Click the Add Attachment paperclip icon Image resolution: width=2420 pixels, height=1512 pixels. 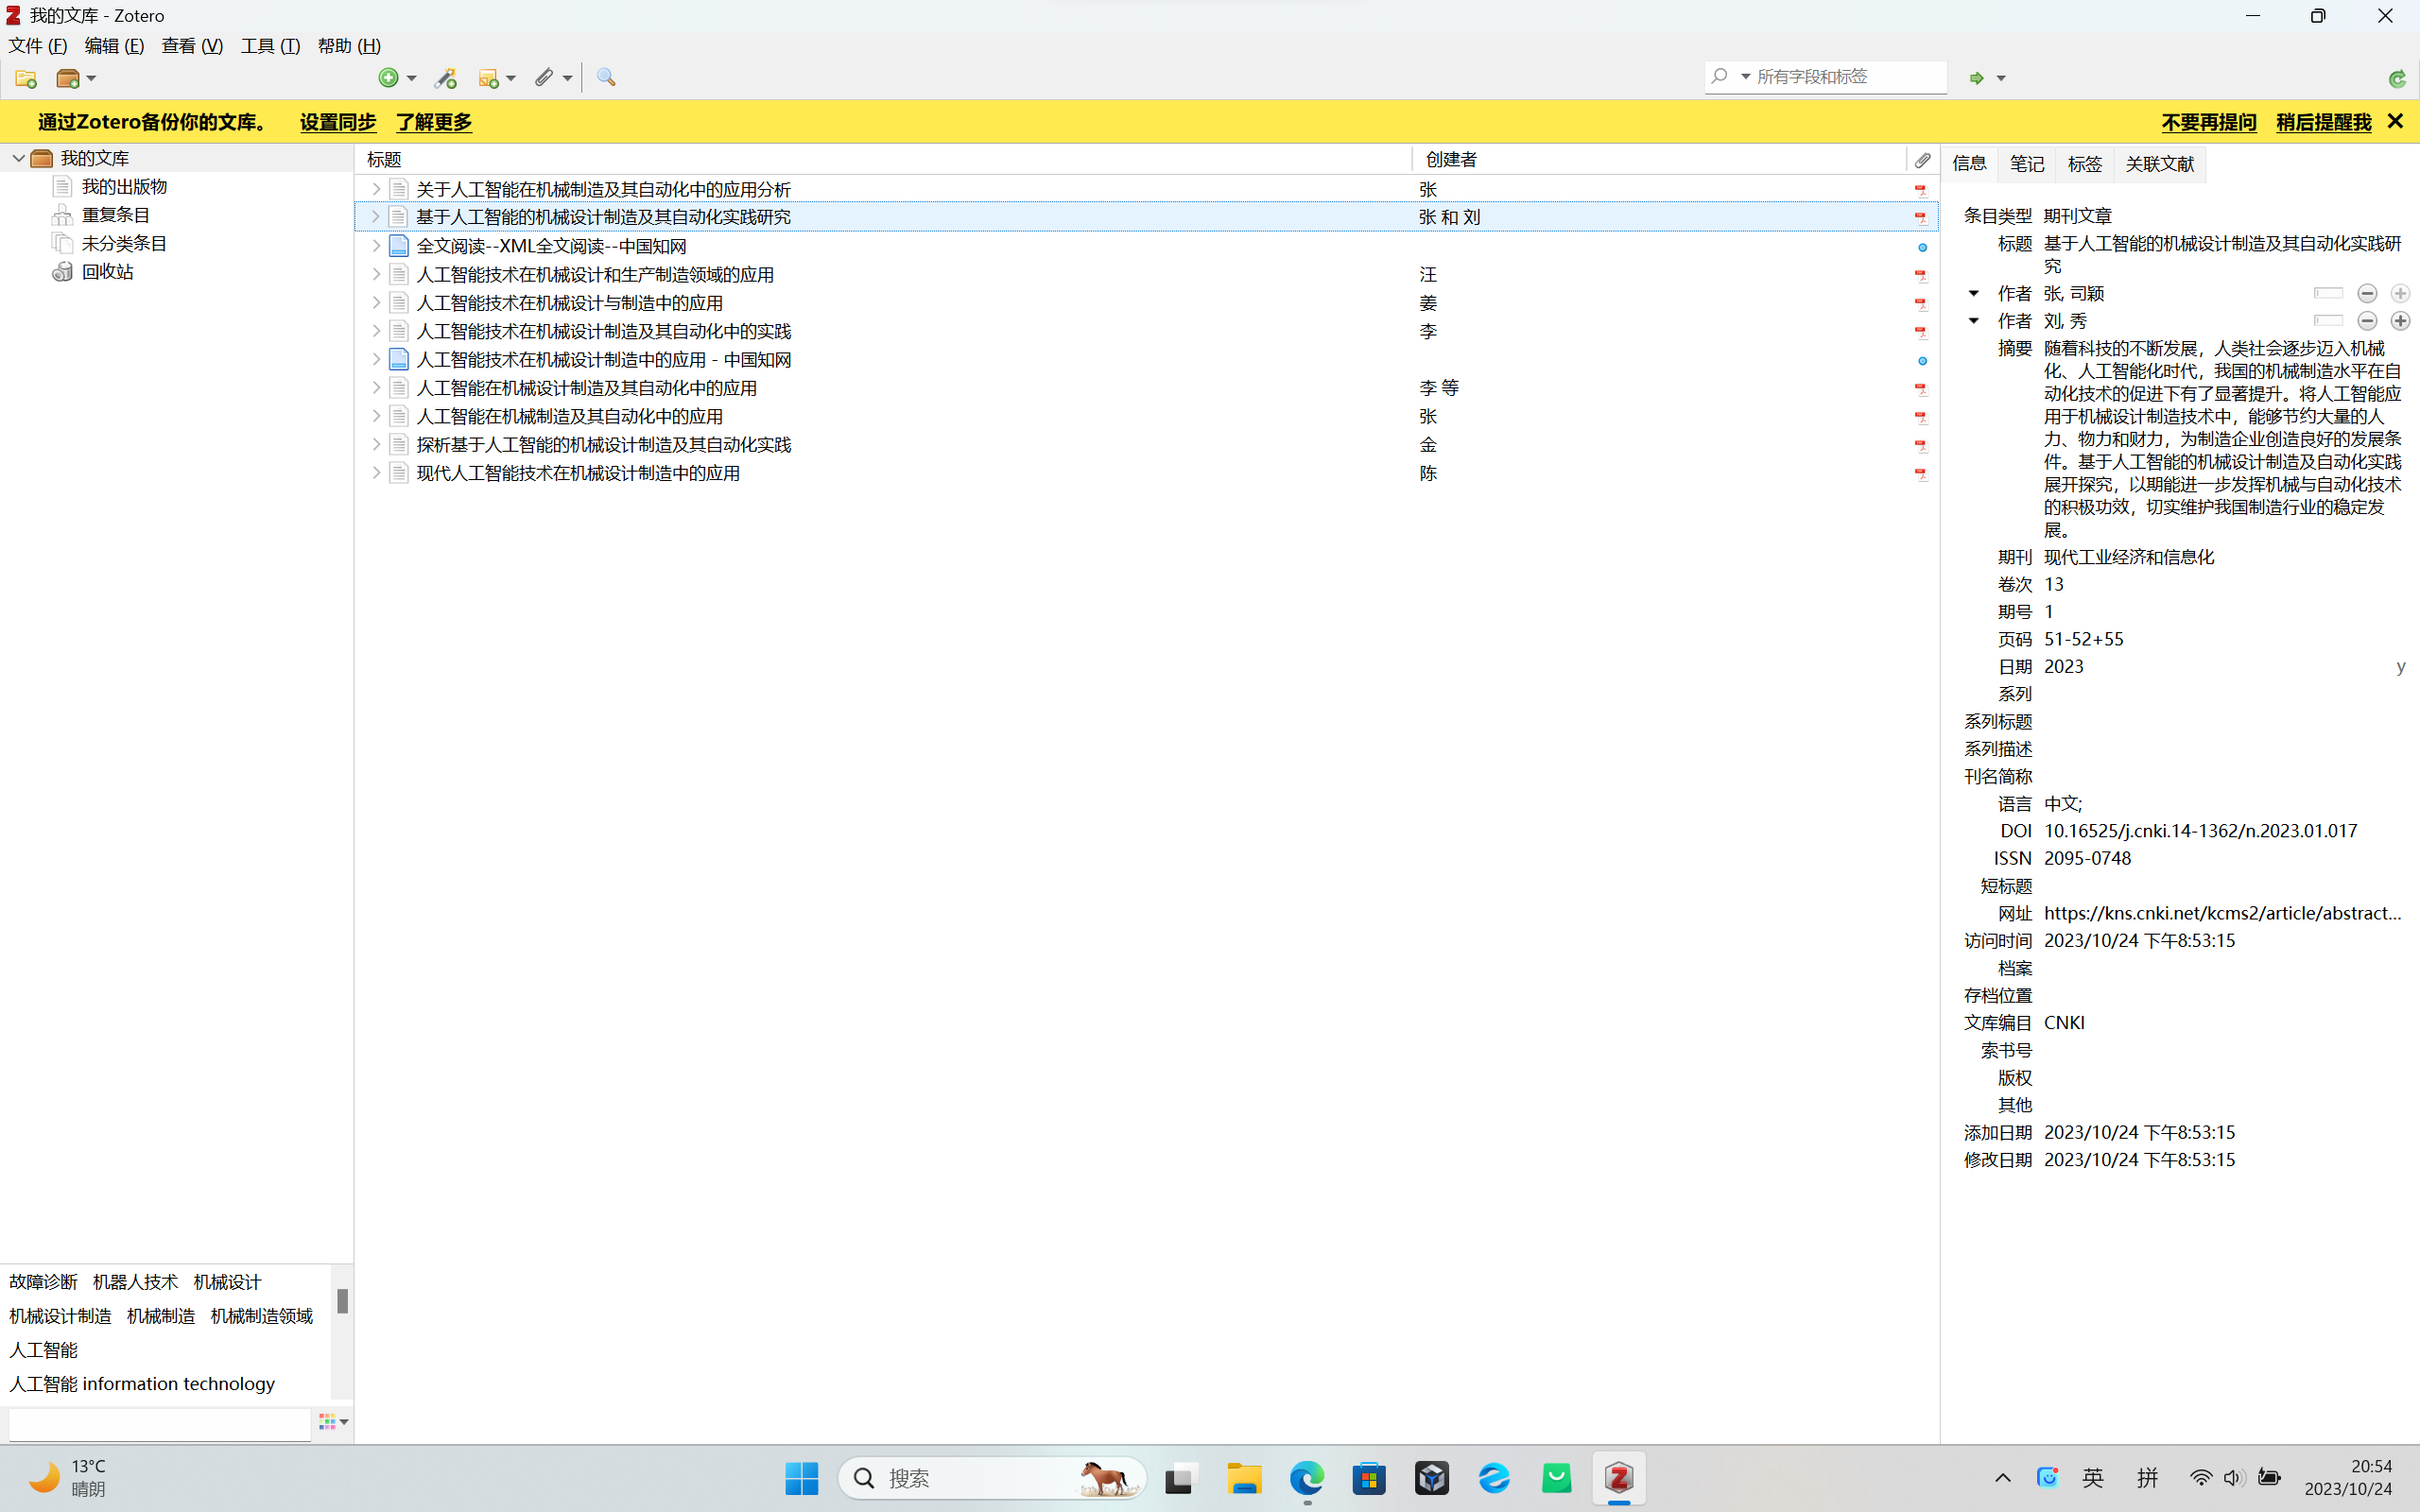pos(543,78)
